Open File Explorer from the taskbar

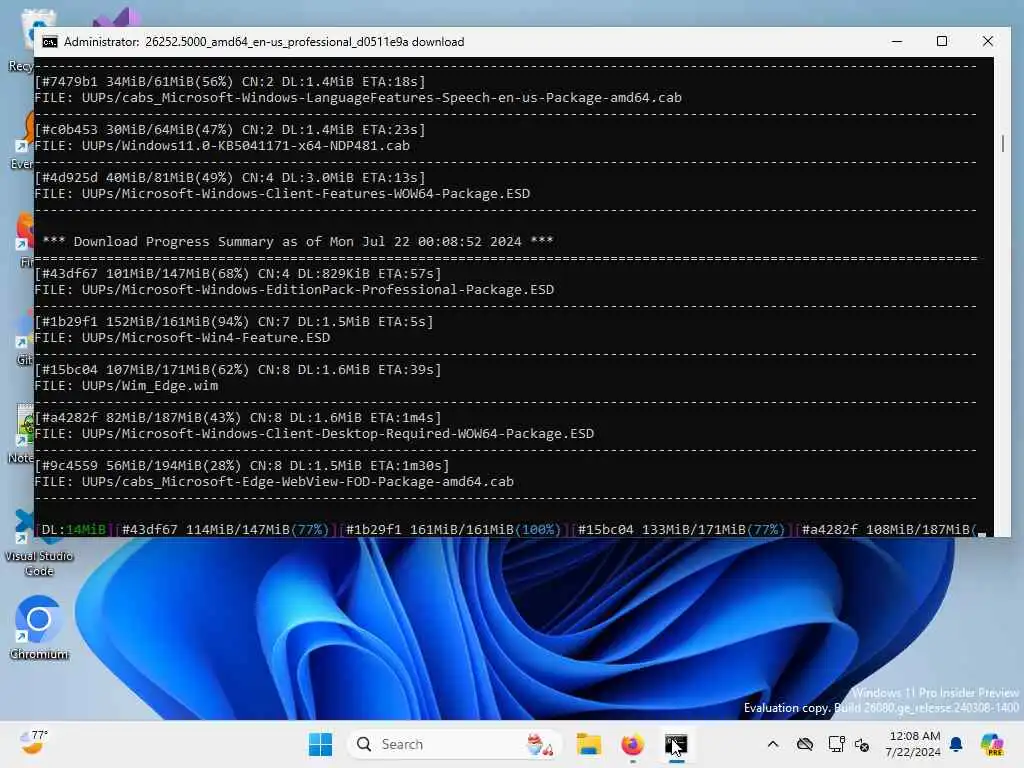click(x=588, y=744)
